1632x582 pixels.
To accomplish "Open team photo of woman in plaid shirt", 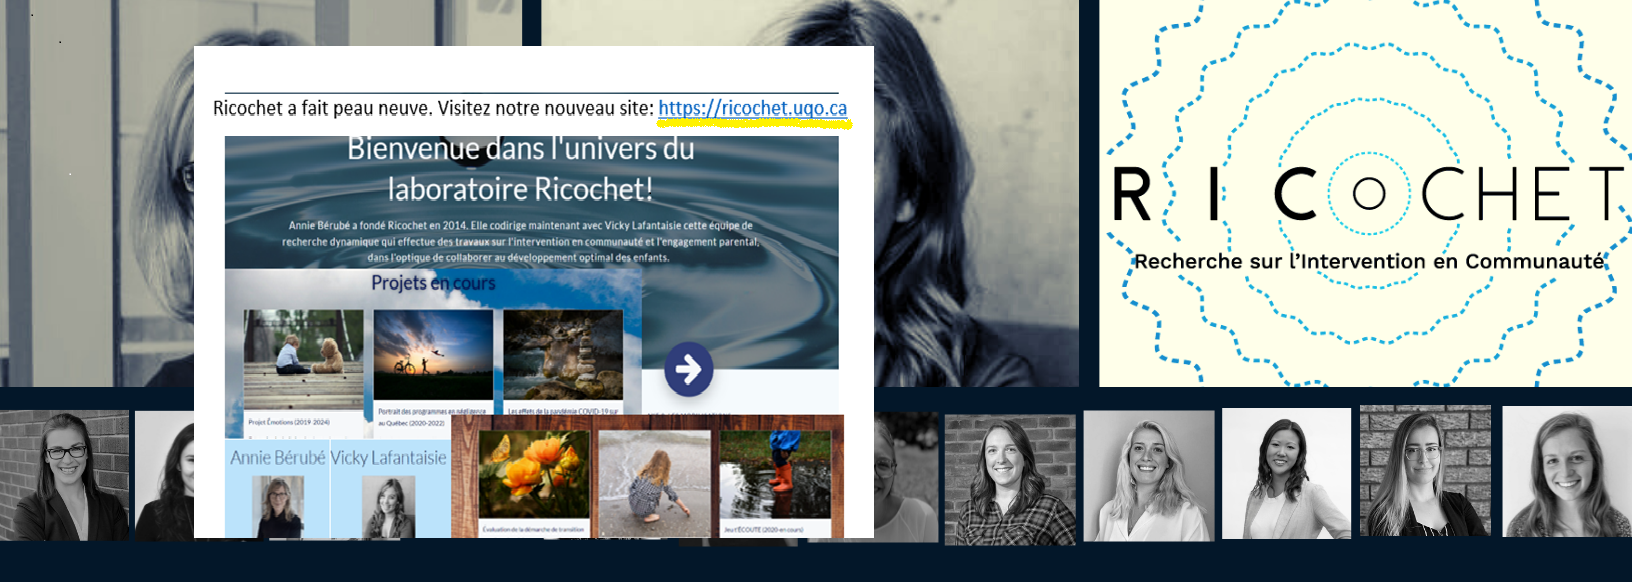I will (x=1010, y=479).
